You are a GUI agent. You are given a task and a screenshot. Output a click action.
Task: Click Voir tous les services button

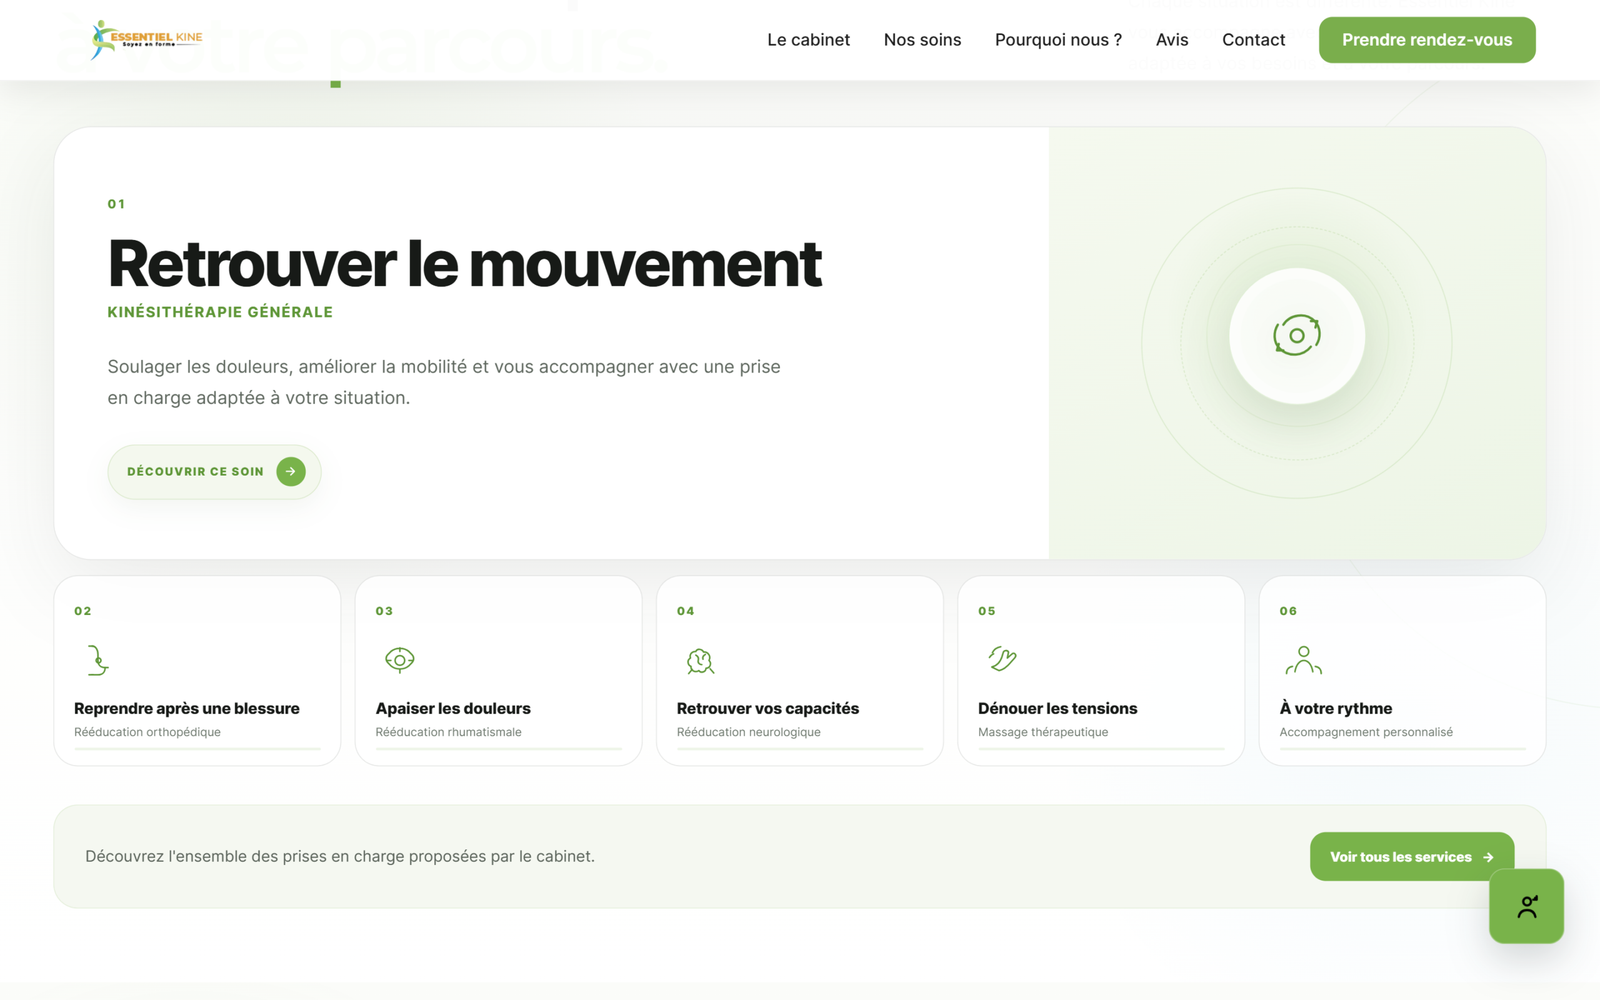[x=1412, y=857]
